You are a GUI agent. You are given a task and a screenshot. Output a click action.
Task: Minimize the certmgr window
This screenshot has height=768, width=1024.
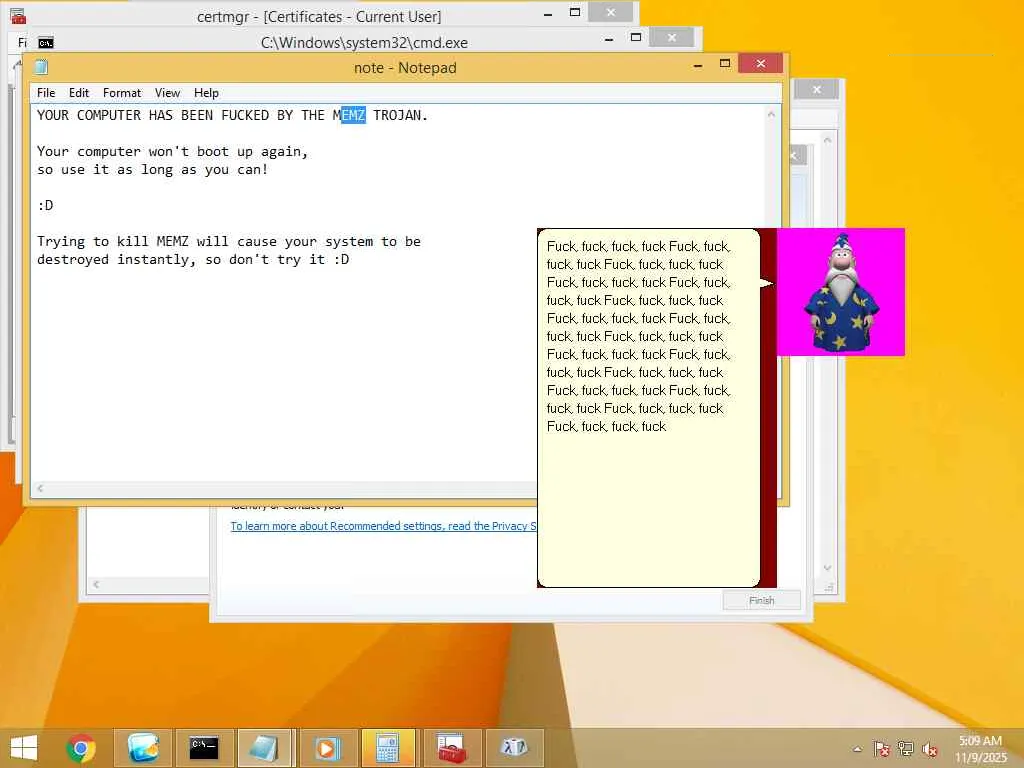coord(548,13)
